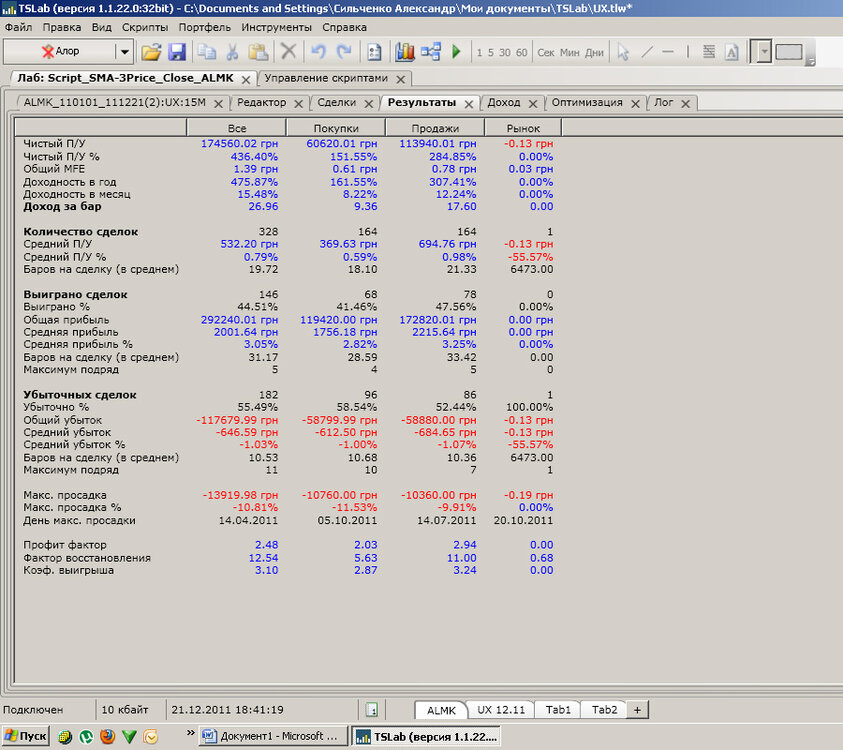843x750 pixels.
Task: Click the delete X toolbar icon
Action: point(288,52)
